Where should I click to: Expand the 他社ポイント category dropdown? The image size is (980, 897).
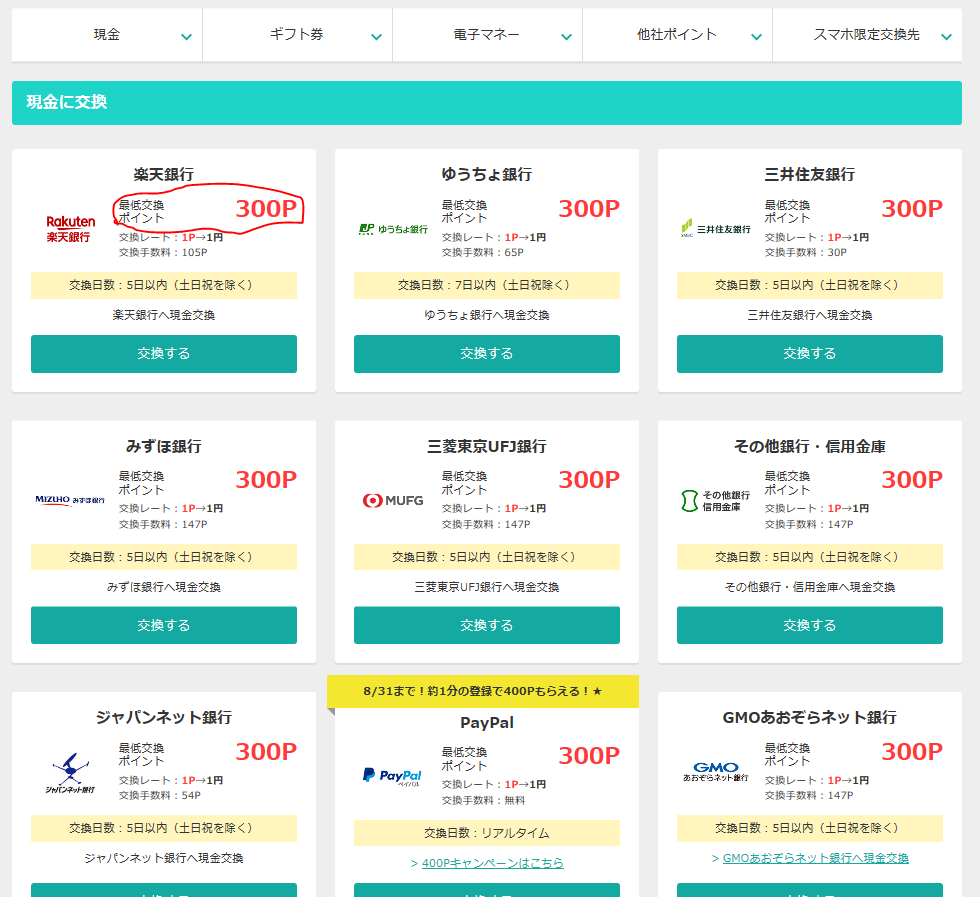point(677,35)
